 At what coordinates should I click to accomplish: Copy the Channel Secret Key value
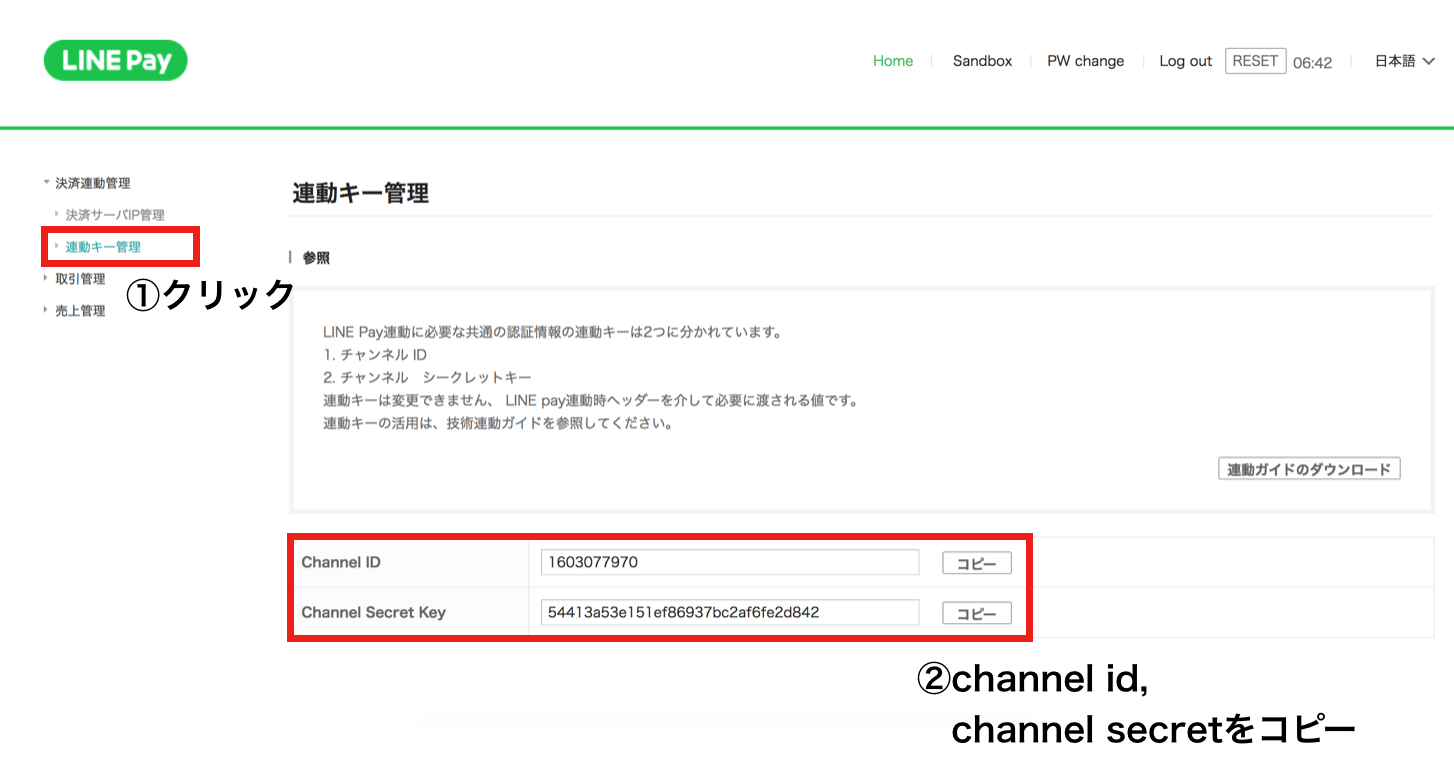click(x=975, y=612)
